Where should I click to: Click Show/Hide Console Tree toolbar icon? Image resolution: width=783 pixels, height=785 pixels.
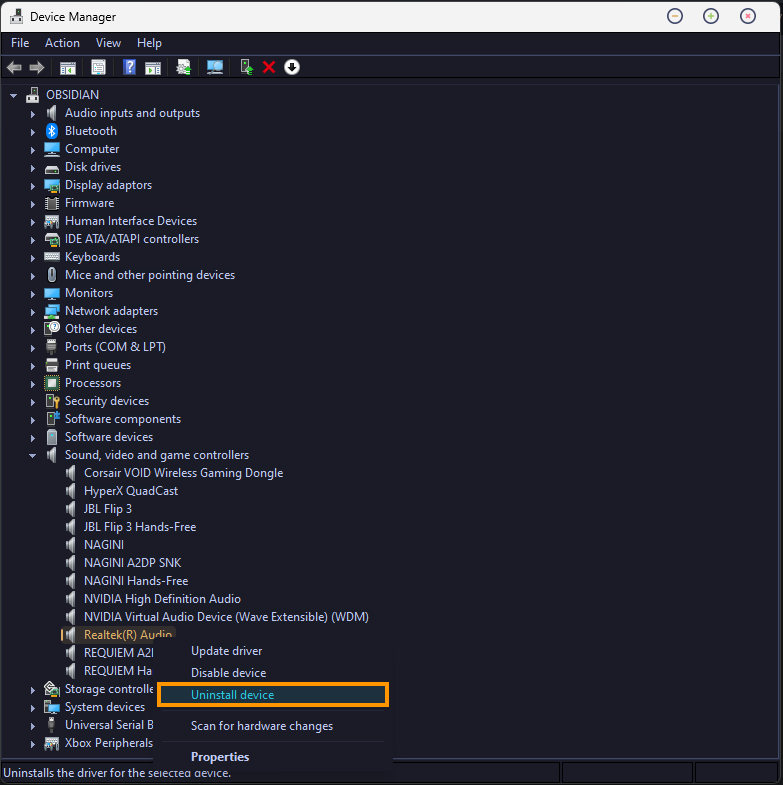68,67
